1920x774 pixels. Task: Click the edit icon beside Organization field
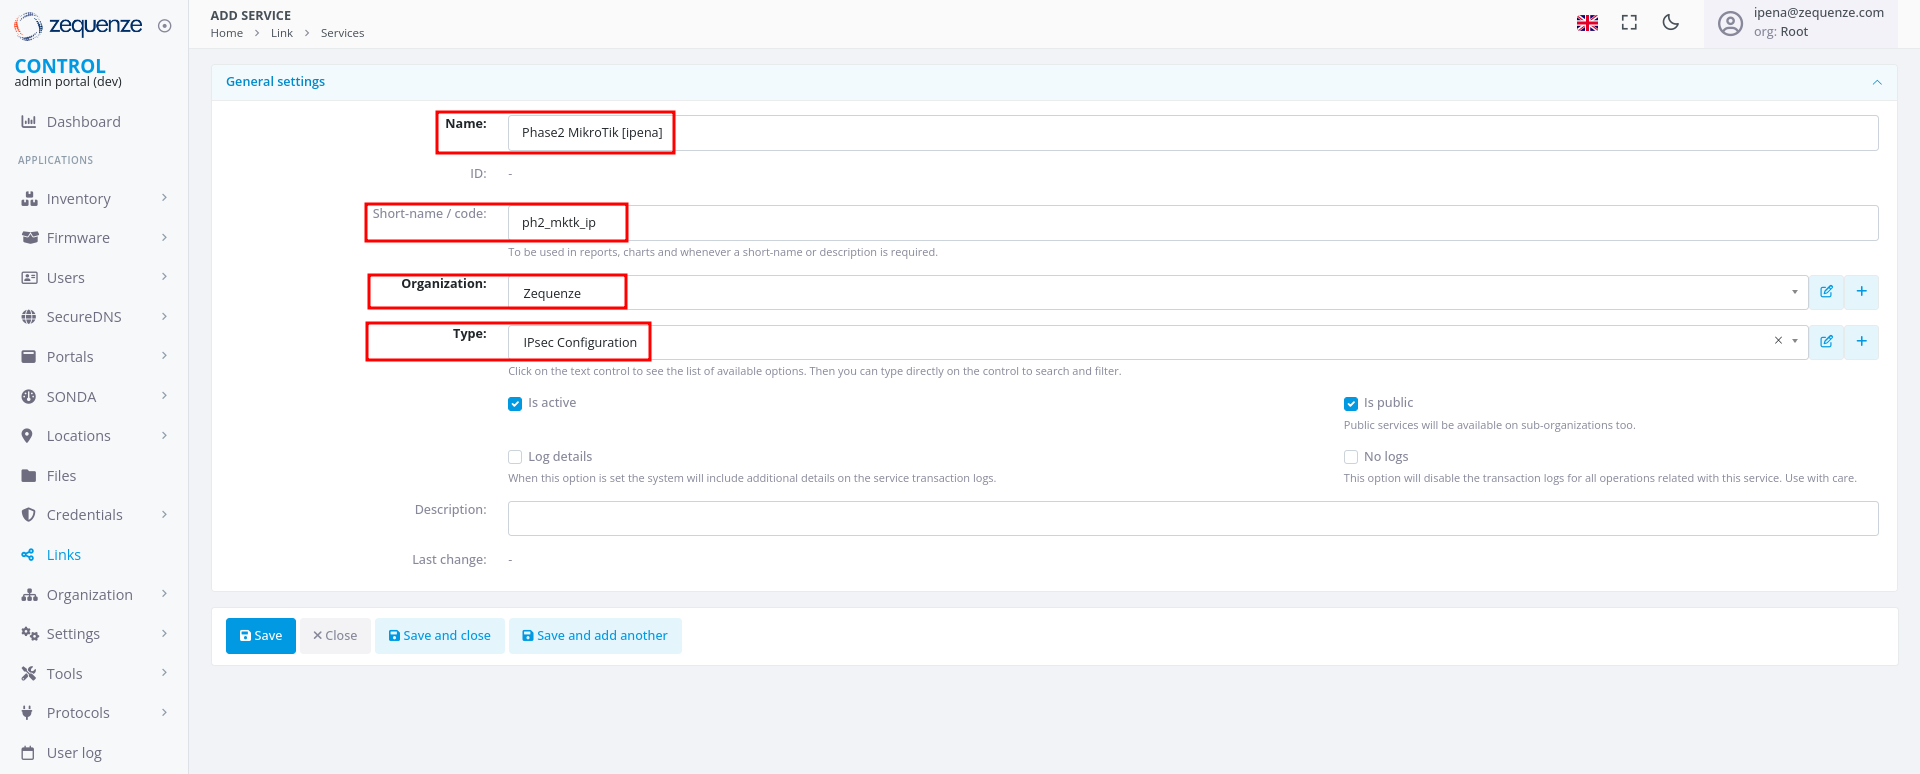coord(1826,292)
